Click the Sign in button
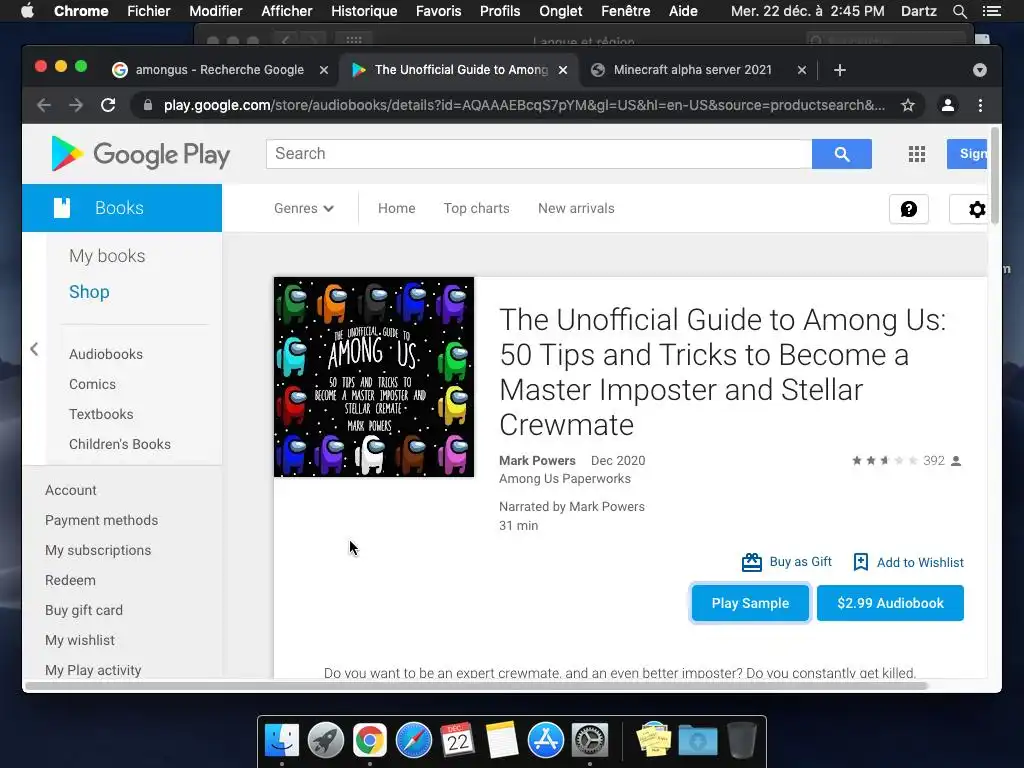1024x768 pixels. (x=967, y=154)
